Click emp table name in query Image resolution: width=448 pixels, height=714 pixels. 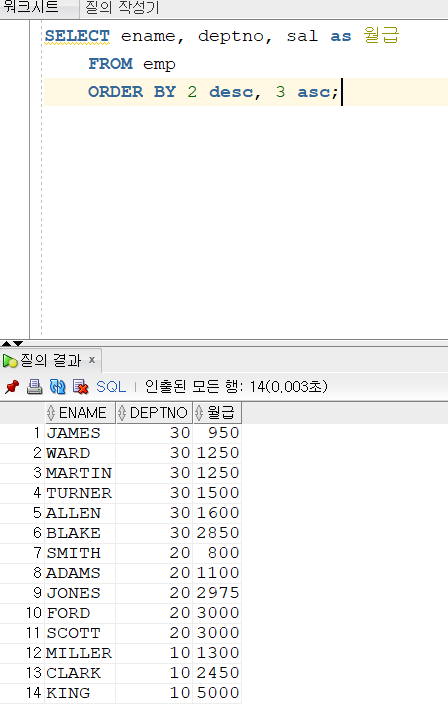pyautogui.click(x=159, y=65)
